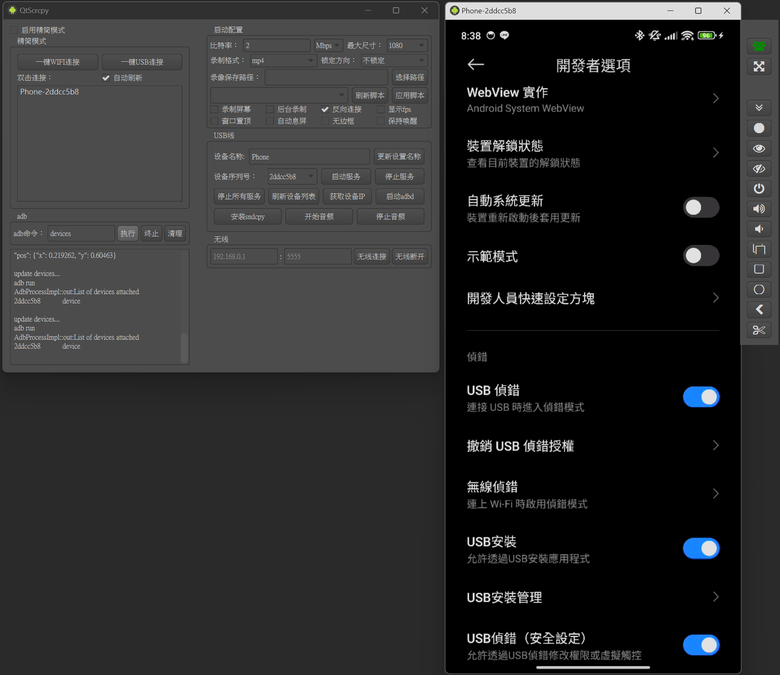
Task: Click the 设备名称 Phone input field
Action: pos(309,157)
